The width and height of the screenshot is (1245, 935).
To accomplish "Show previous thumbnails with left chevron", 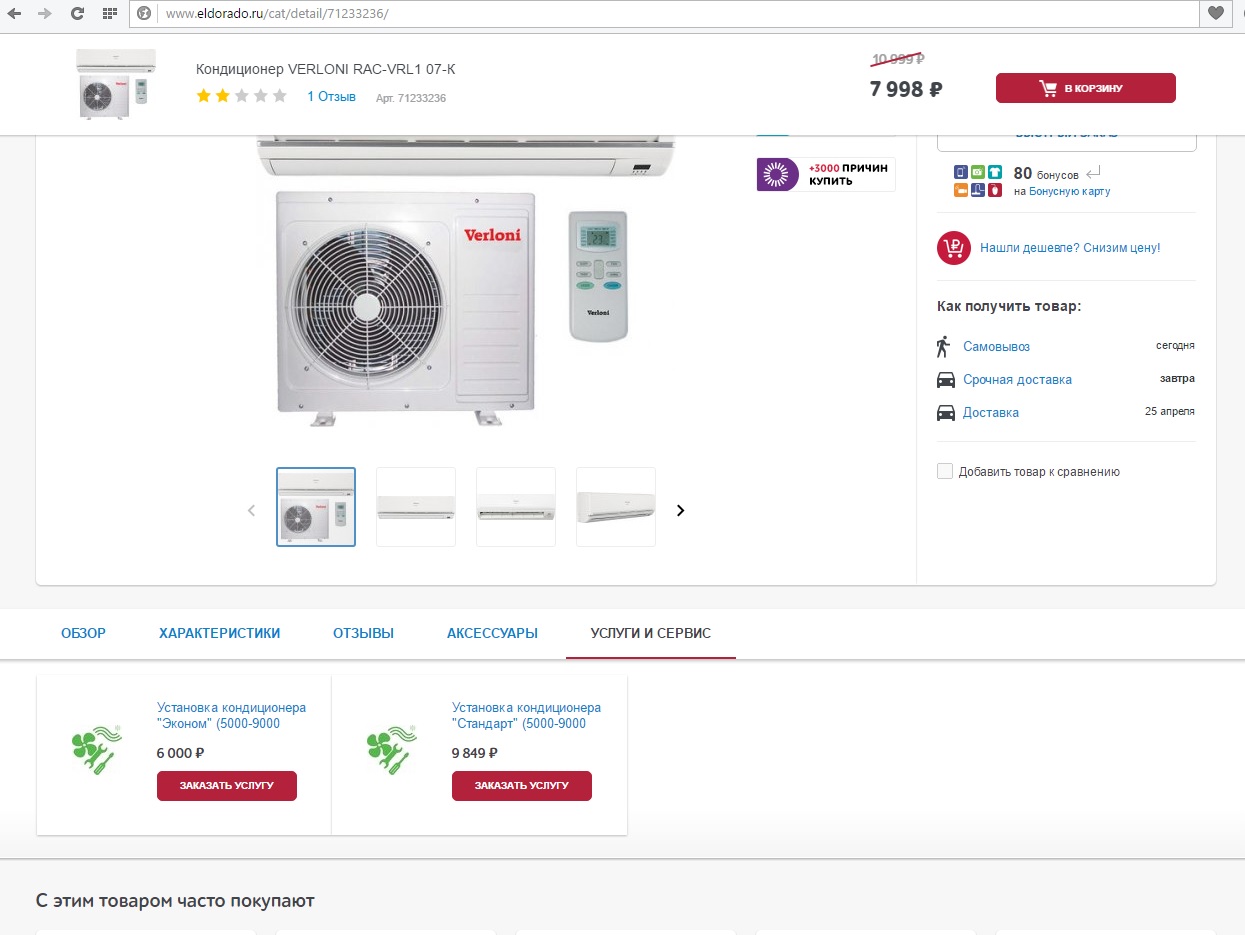I will pos(251,510).
